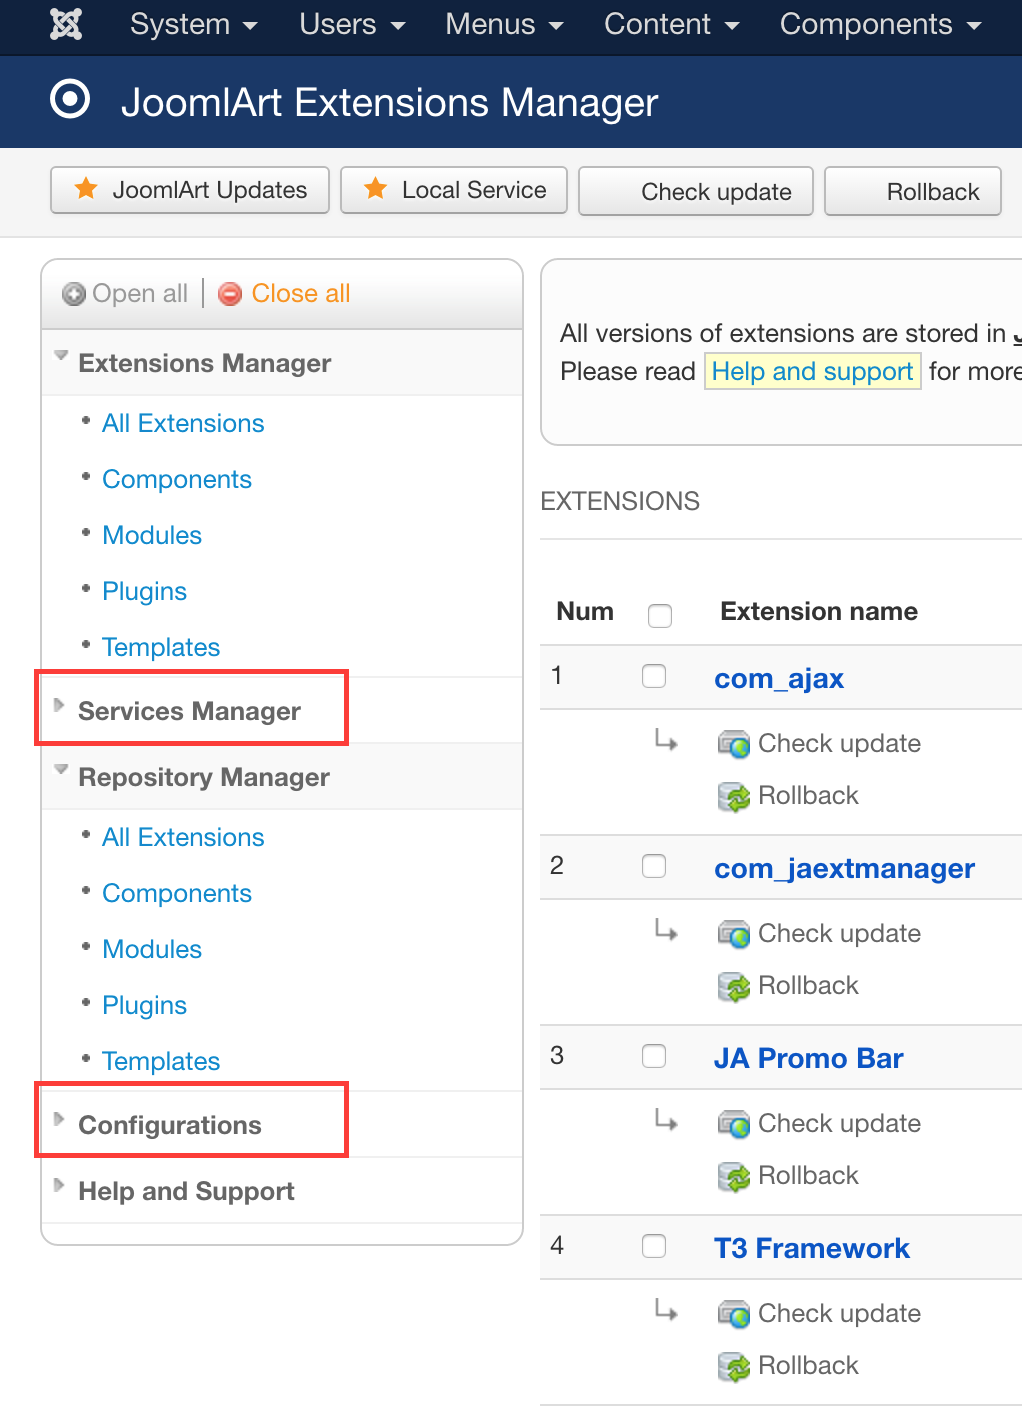Click Rollback icon under com_jaextmanager
Screen dimensions: 1022x1408
point(734,987)
